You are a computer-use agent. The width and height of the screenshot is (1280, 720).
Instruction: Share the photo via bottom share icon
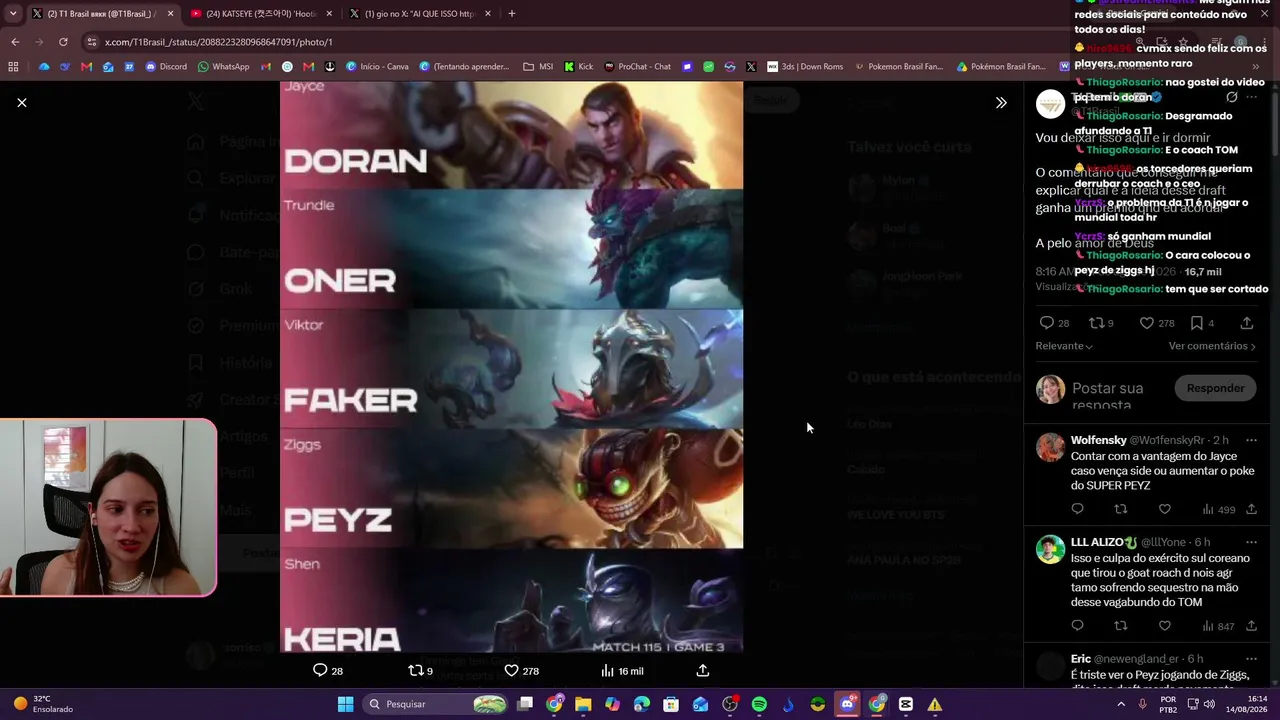(703, 670)
